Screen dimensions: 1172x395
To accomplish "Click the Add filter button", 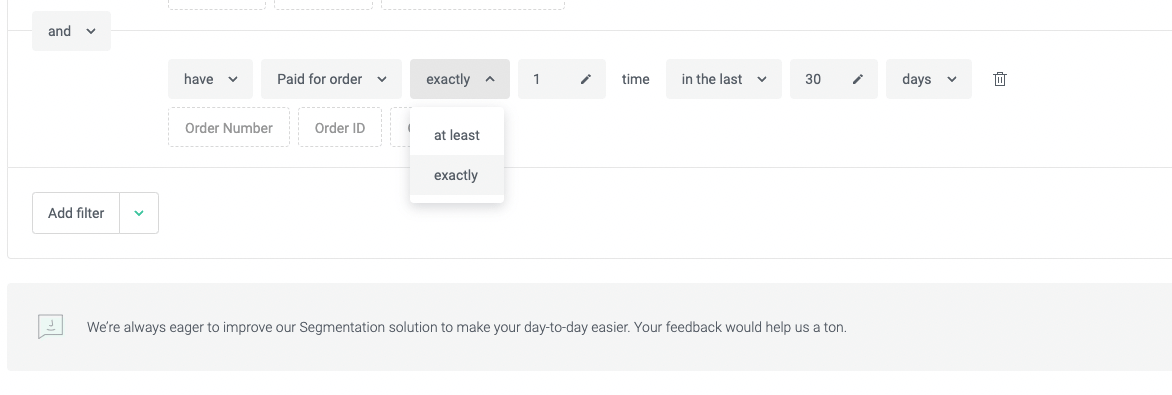I will pos(75,213).
